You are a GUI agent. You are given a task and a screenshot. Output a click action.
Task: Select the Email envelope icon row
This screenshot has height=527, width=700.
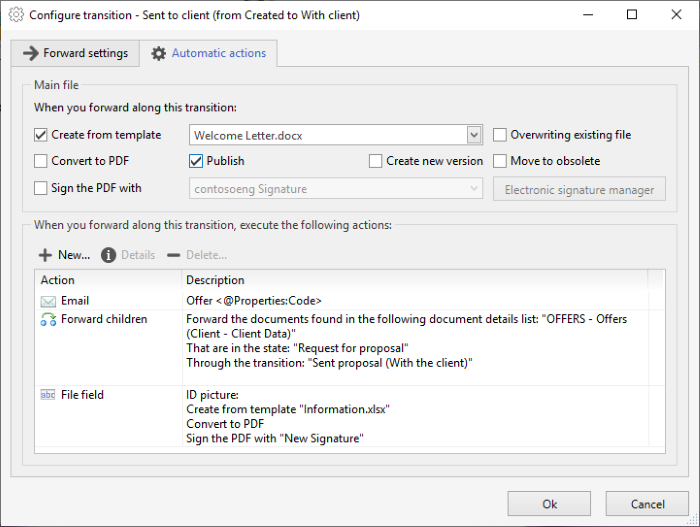coord(342,301)
